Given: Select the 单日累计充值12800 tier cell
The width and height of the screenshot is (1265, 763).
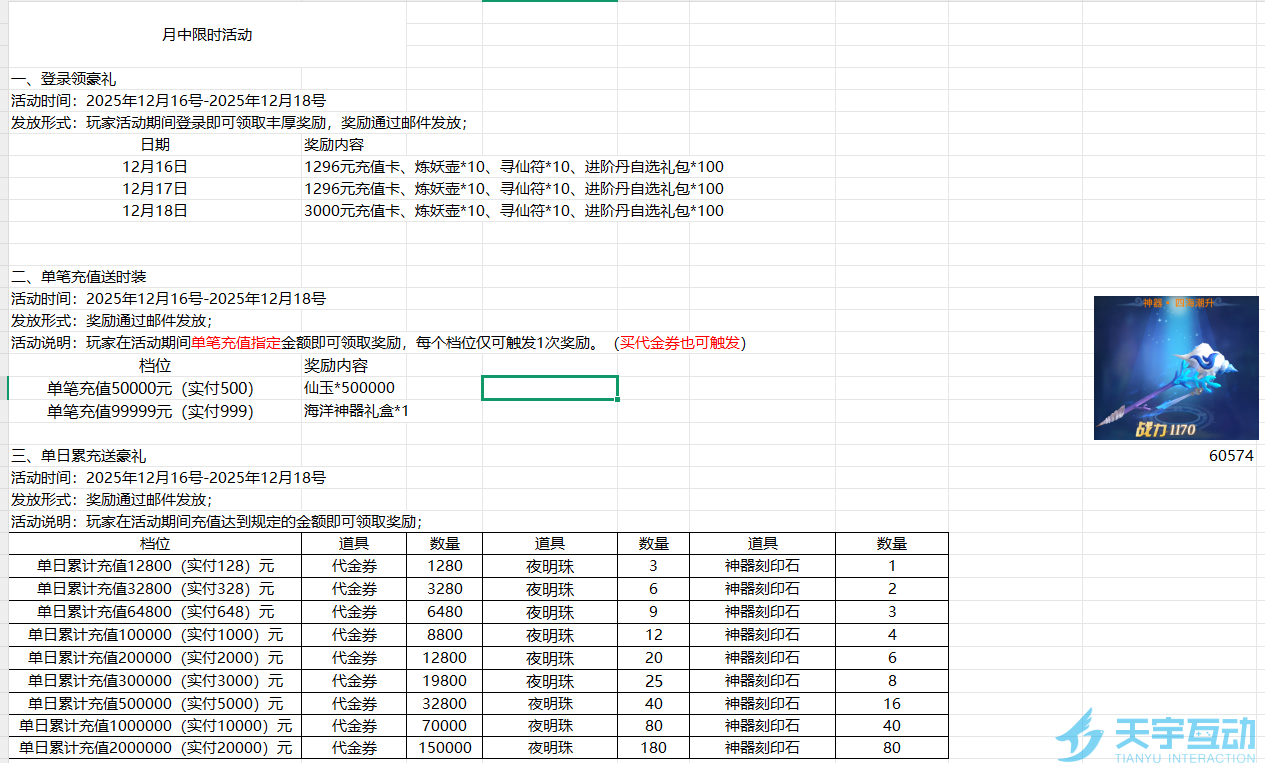Looking at the screenshot, I should pos(155,565).
